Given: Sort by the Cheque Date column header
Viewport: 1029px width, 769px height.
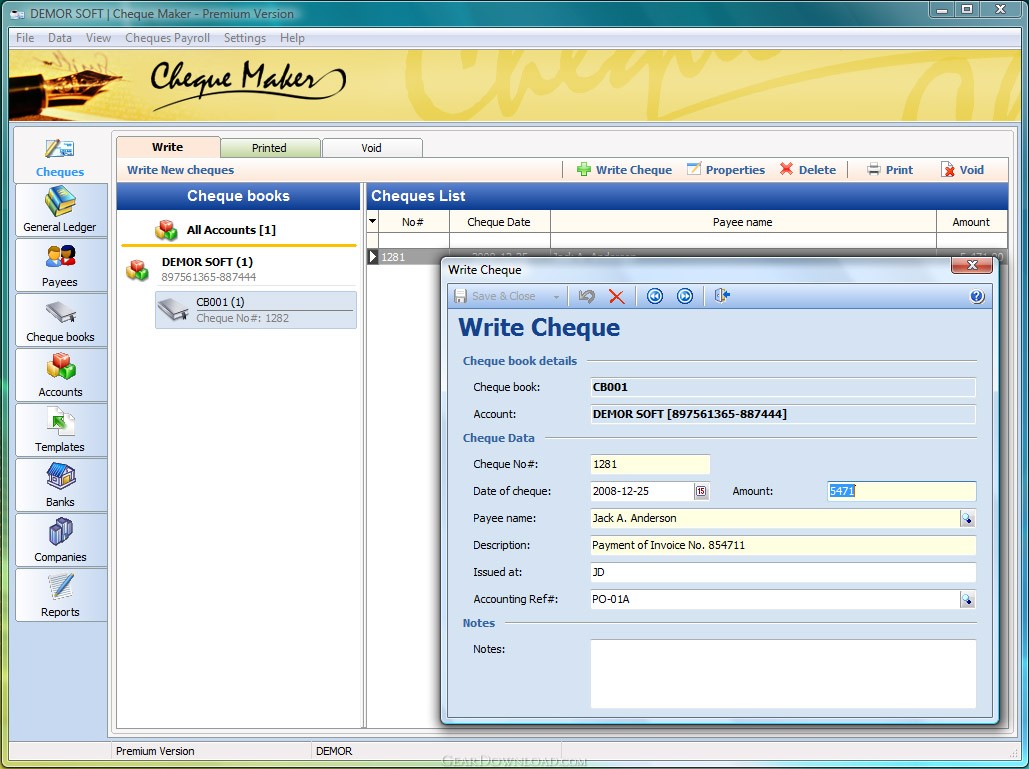Looking at the screenshot, I should click(x=499, y=222).
